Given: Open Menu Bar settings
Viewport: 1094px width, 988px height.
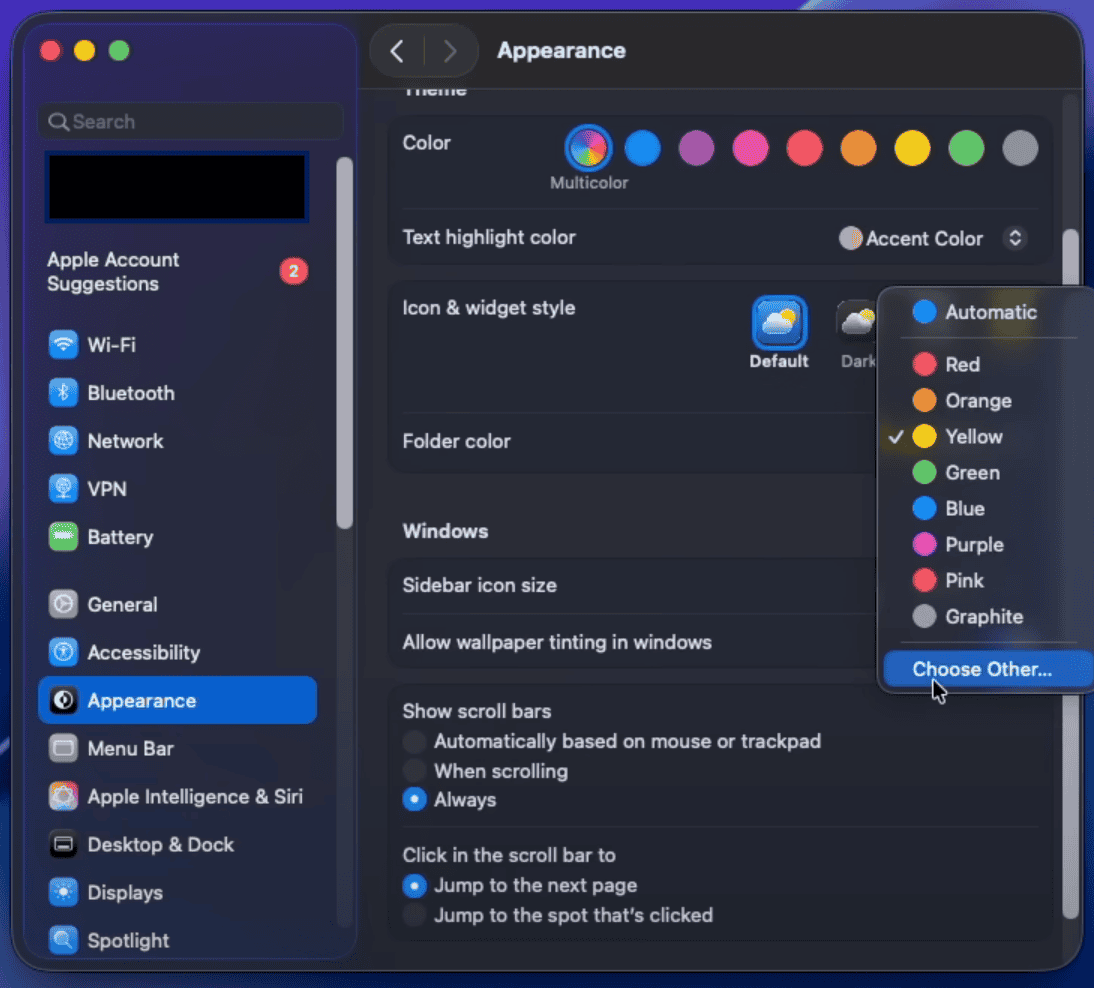Looking at the screenshot, I should pos(177,749).
